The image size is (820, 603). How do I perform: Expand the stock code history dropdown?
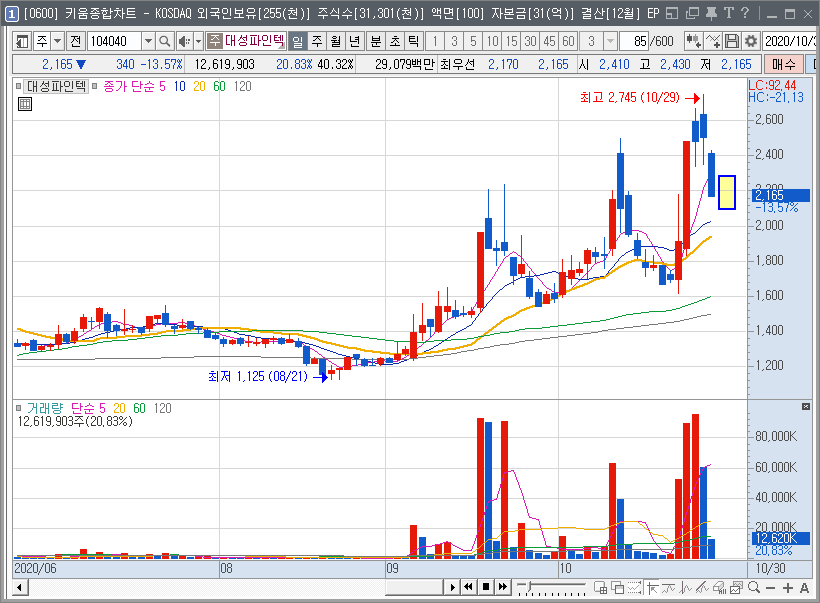tap(149, 41)
